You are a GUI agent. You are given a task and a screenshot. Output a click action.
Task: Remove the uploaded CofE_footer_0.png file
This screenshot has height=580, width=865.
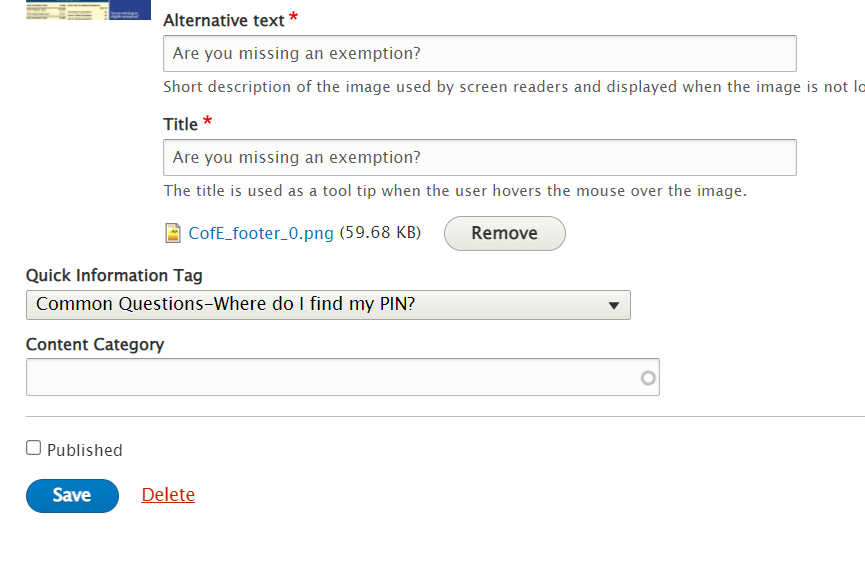pos(504,233)
